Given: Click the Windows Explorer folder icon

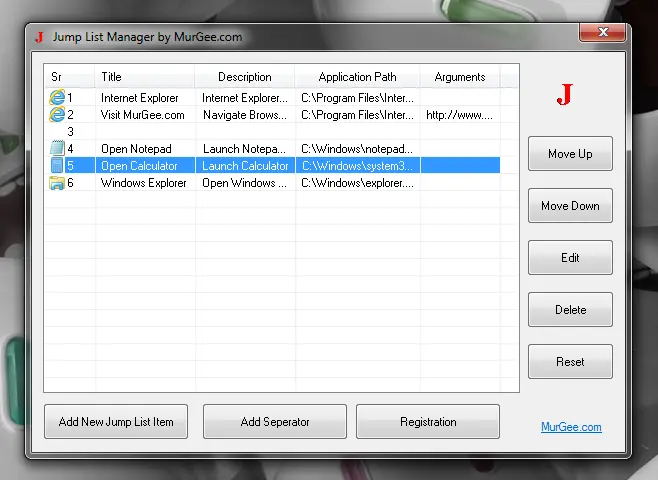Looking at the screenshot, I should coord(57,183).
